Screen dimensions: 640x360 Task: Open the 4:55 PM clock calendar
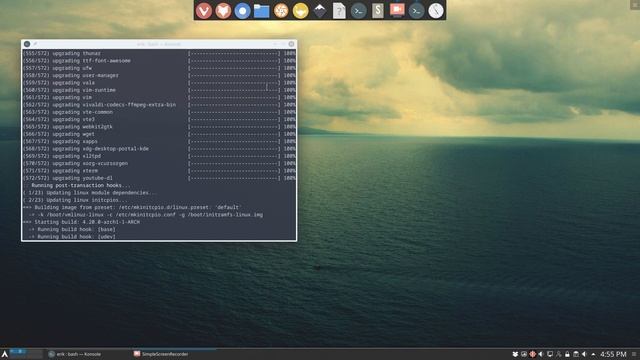pos(613,354)
